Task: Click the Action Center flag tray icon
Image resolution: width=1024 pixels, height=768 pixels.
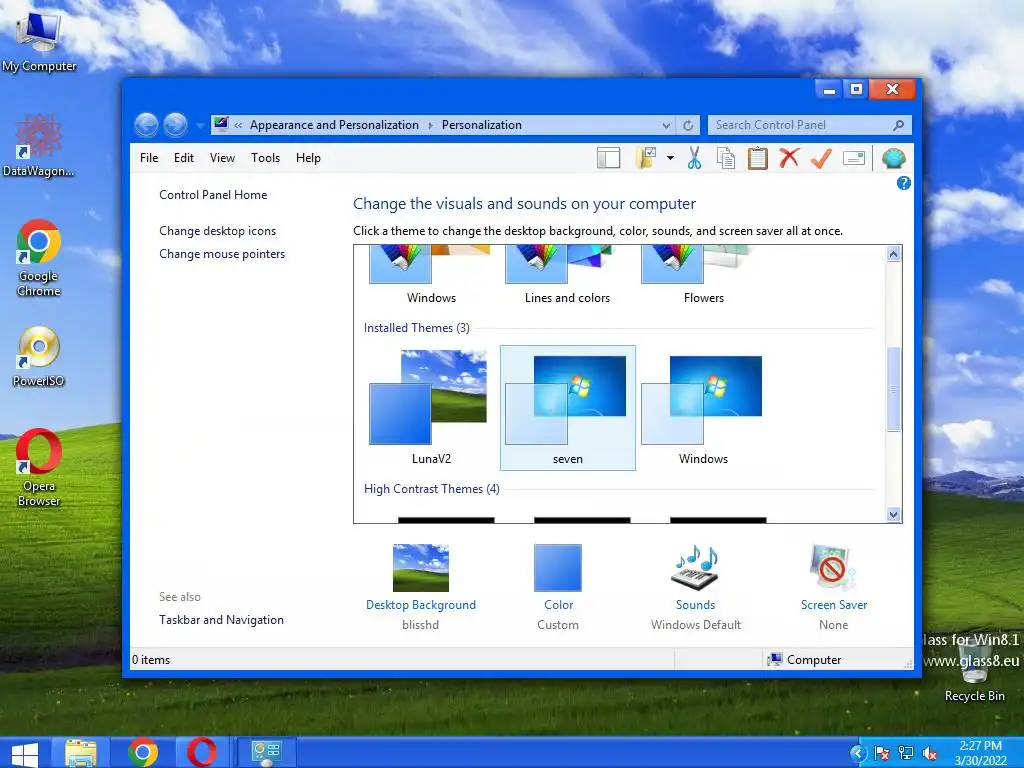Action: coord(882,754)
